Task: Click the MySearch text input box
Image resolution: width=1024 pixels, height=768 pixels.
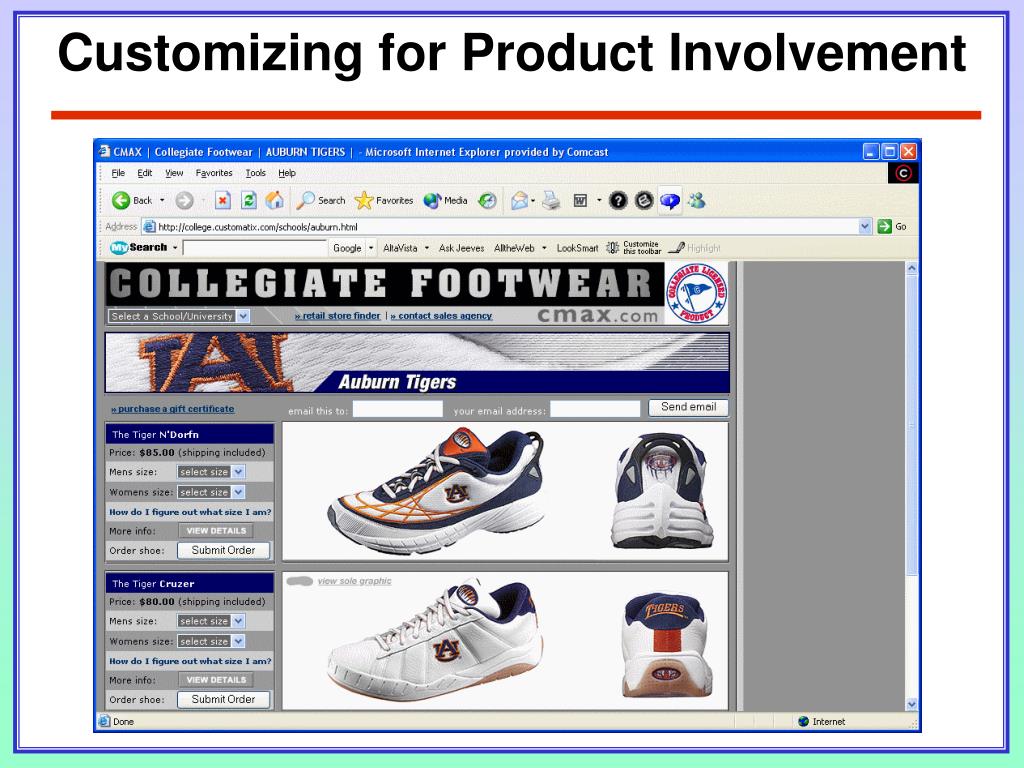Action: click(x=255, y=248)
